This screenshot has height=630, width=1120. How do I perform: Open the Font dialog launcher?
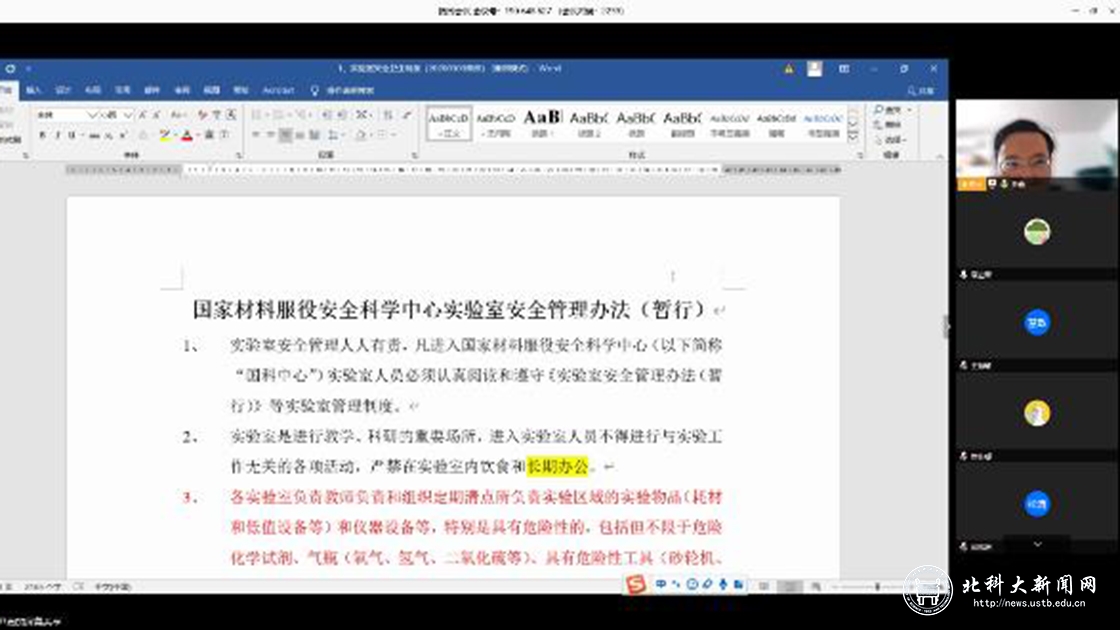coord(239,155)
